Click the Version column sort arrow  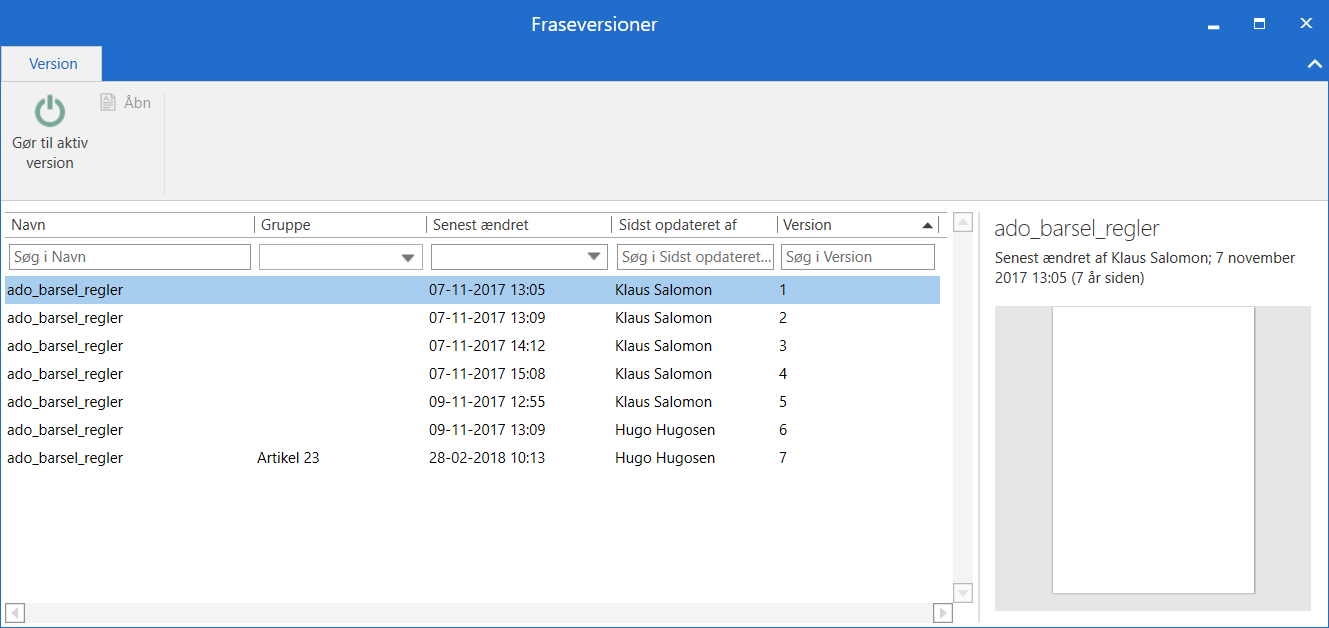927,225
